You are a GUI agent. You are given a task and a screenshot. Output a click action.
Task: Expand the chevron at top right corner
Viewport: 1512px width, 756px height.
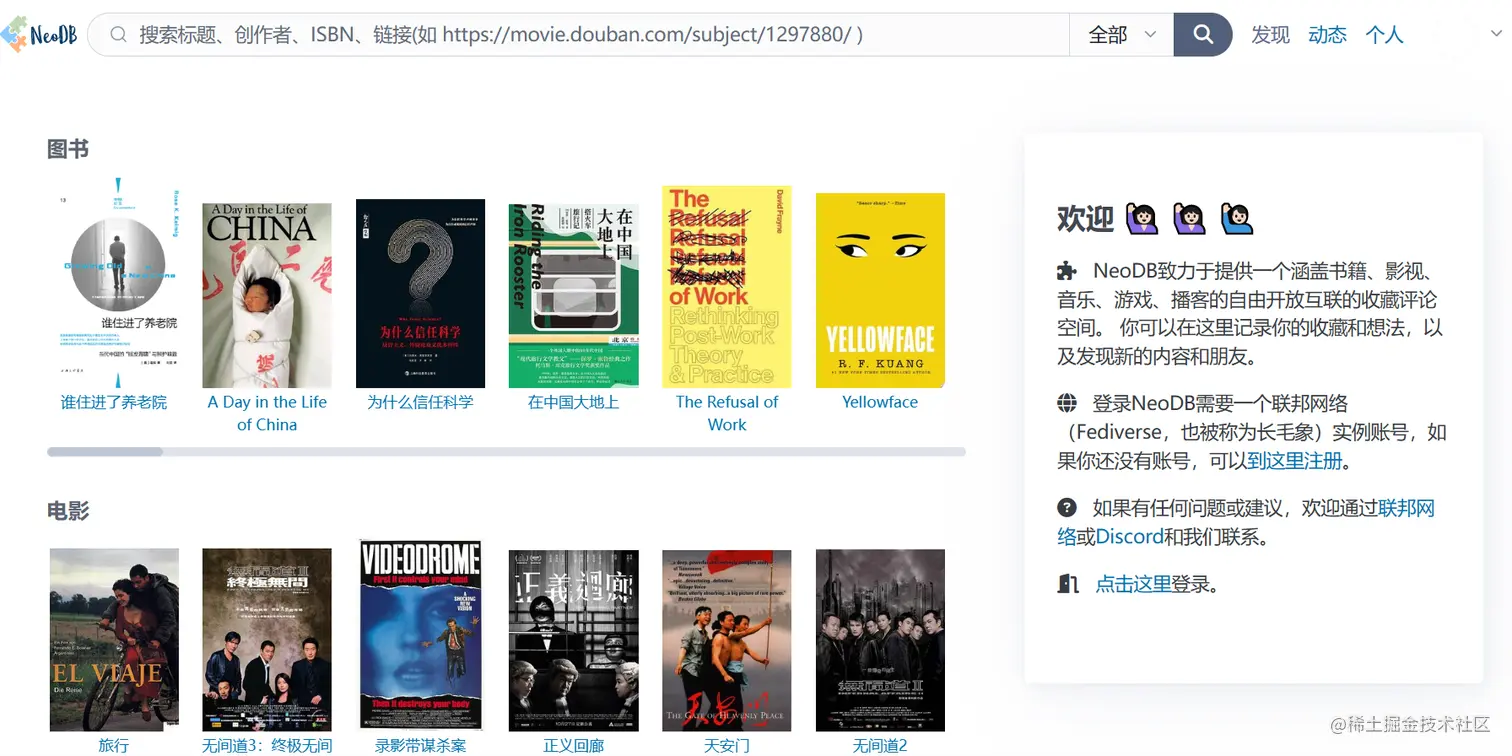coord(1496,35)
